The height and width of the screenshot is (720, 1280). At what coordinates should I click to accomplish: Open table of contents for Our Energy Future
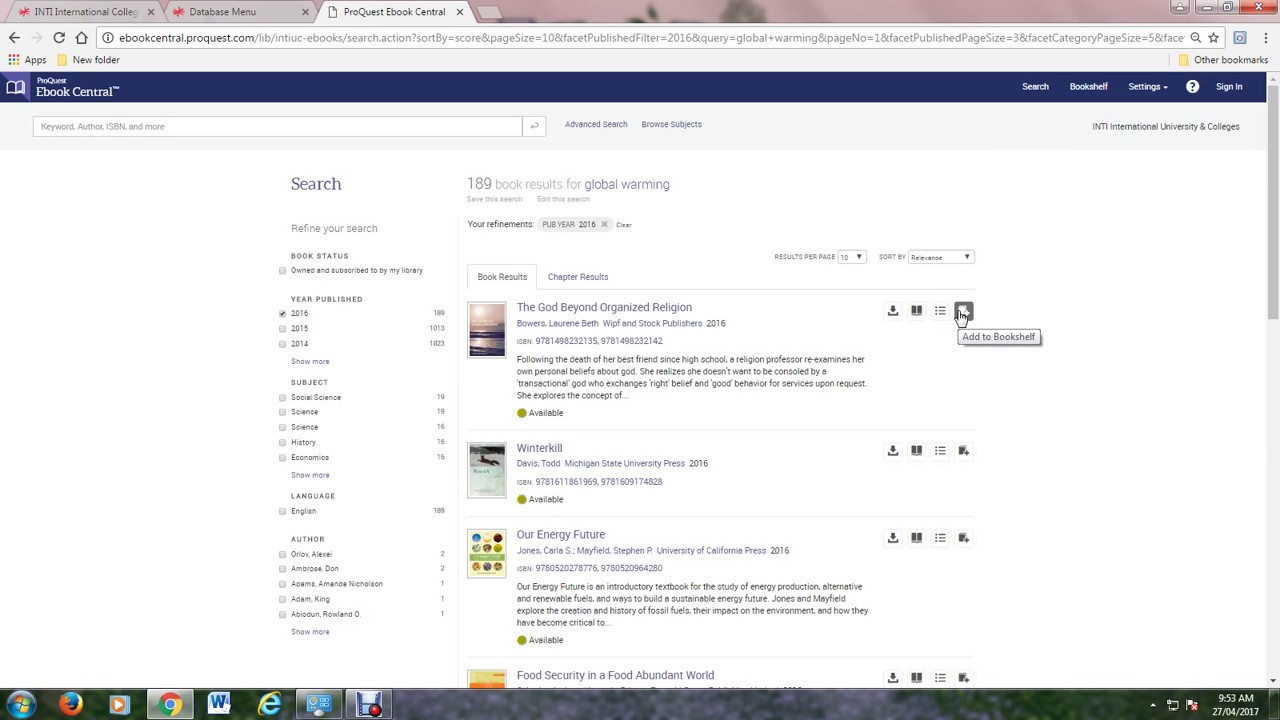[940, 538]
